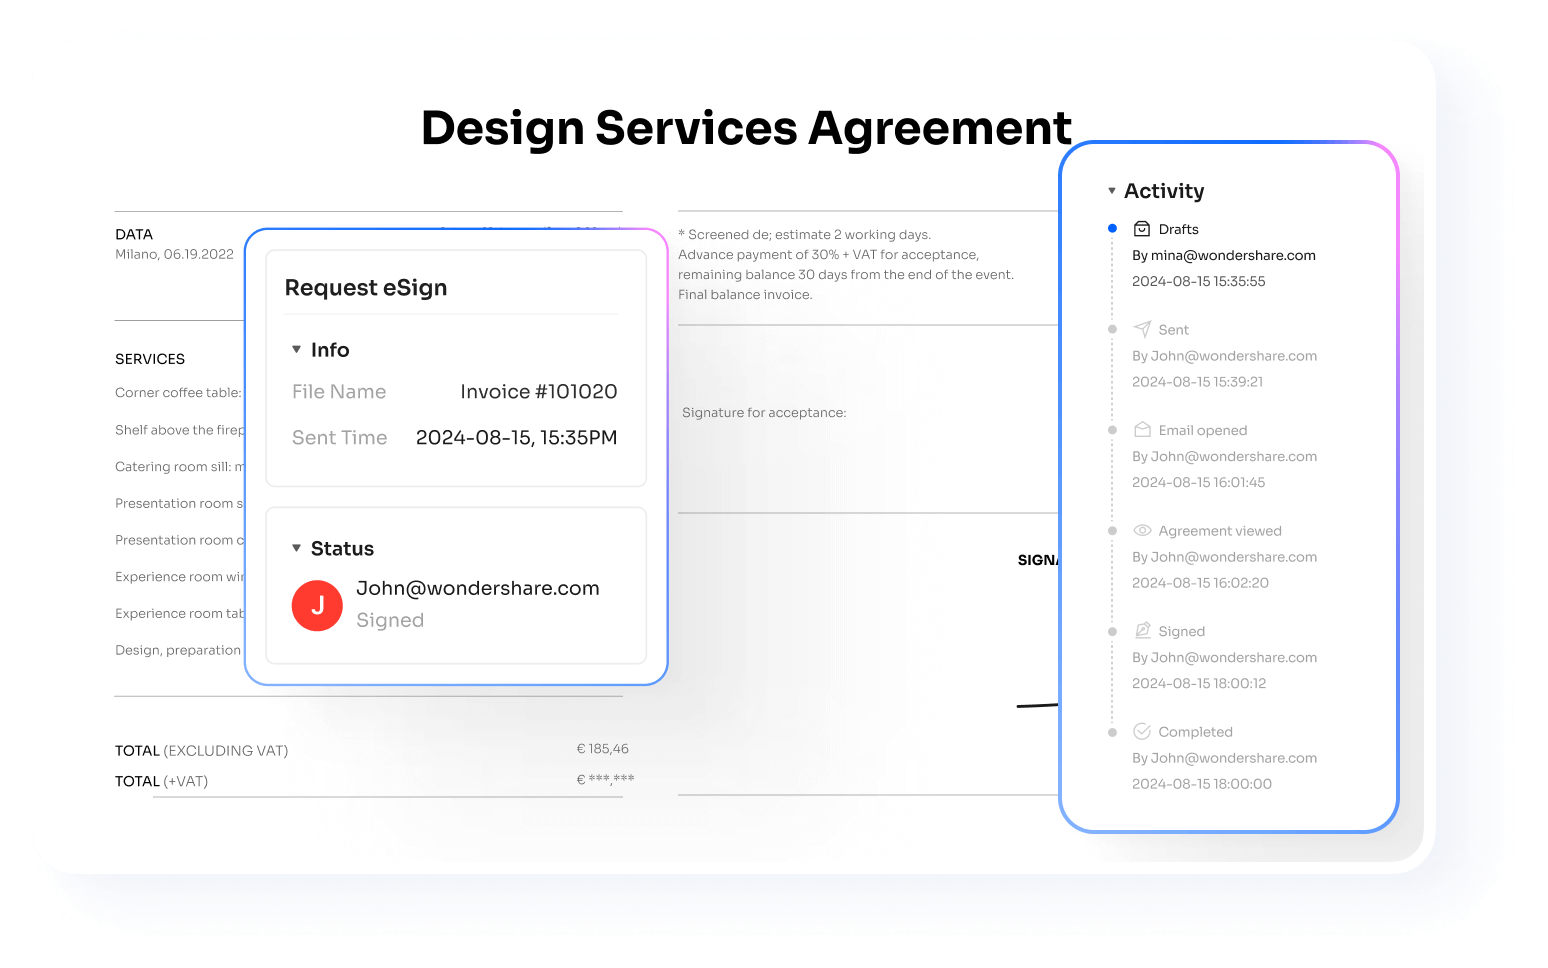Click the Signed pen icon
Screen dimensions: 1548x968
[x=1142, y=631]
